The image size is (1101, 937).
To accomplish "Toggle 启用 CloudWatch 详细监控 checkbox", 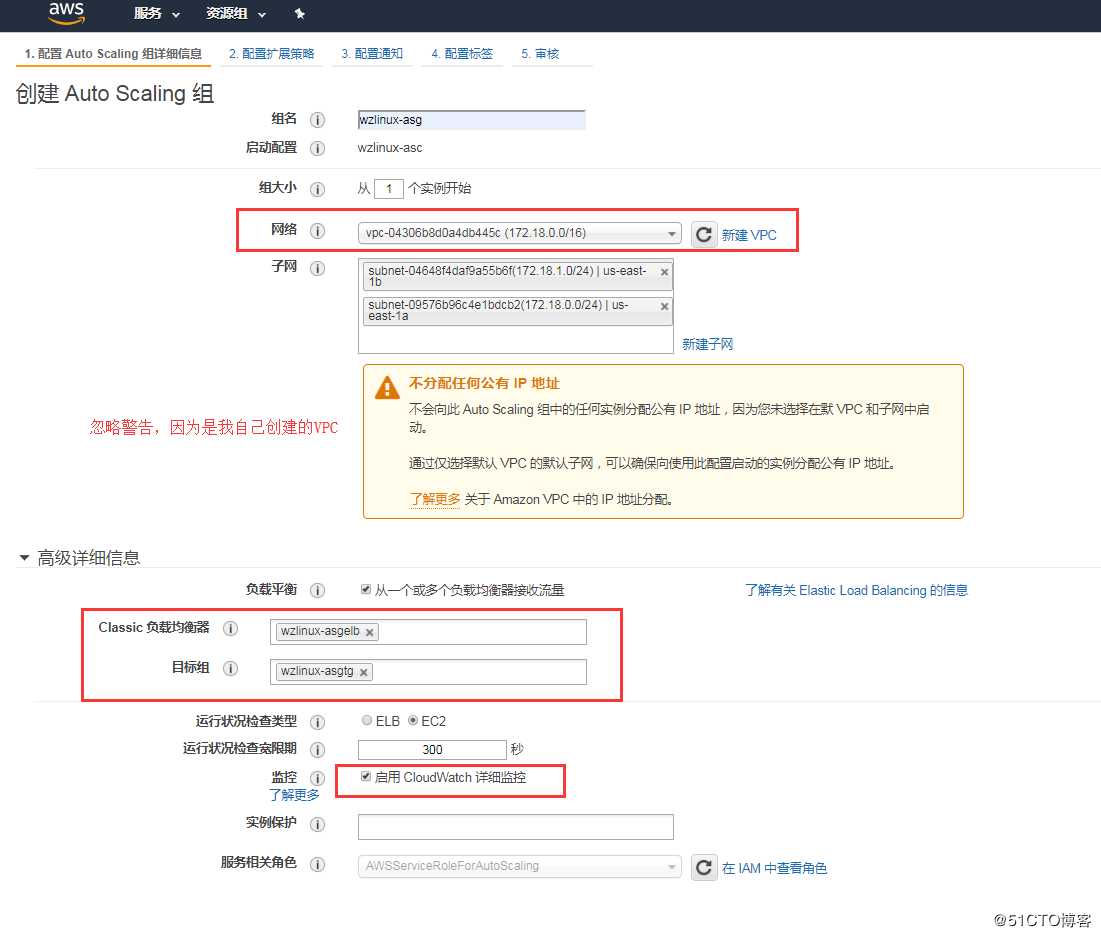I will pos(366,776).
